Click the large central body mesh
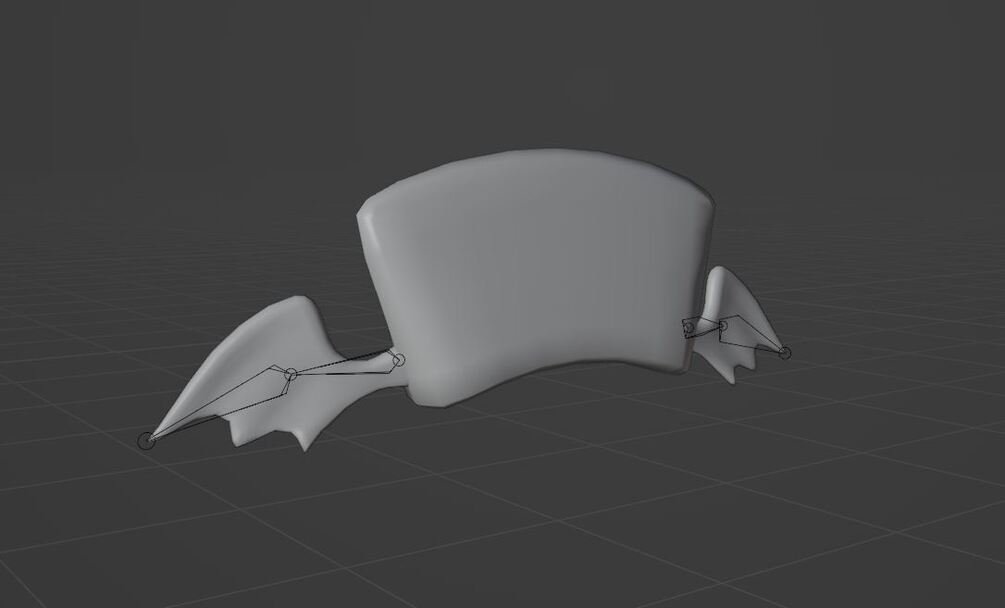 pyautogui.click(x=538, y=275)
